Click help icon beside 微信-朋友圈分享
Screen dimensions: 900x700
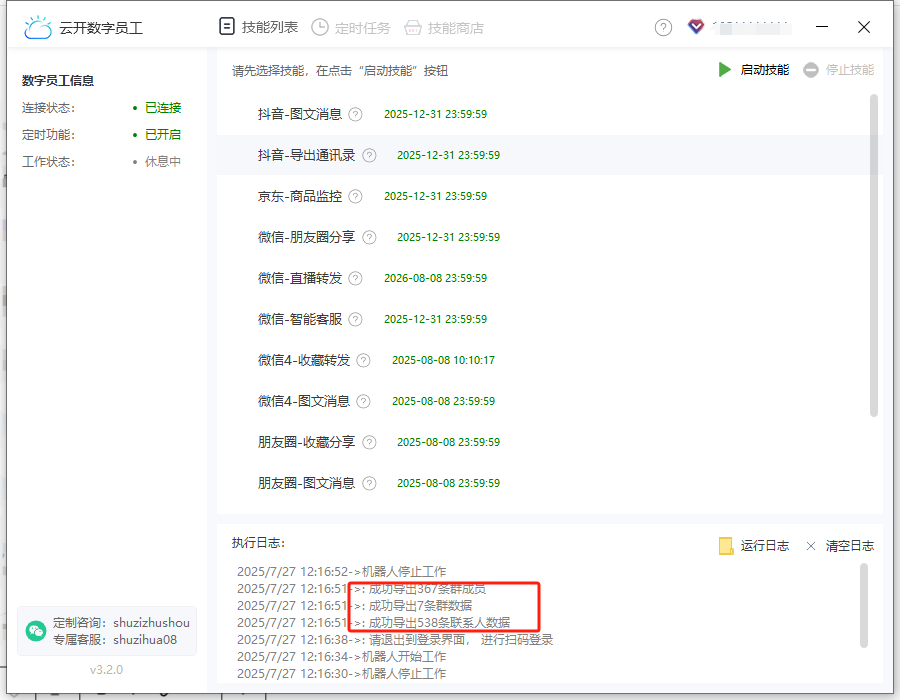point(369,237)
